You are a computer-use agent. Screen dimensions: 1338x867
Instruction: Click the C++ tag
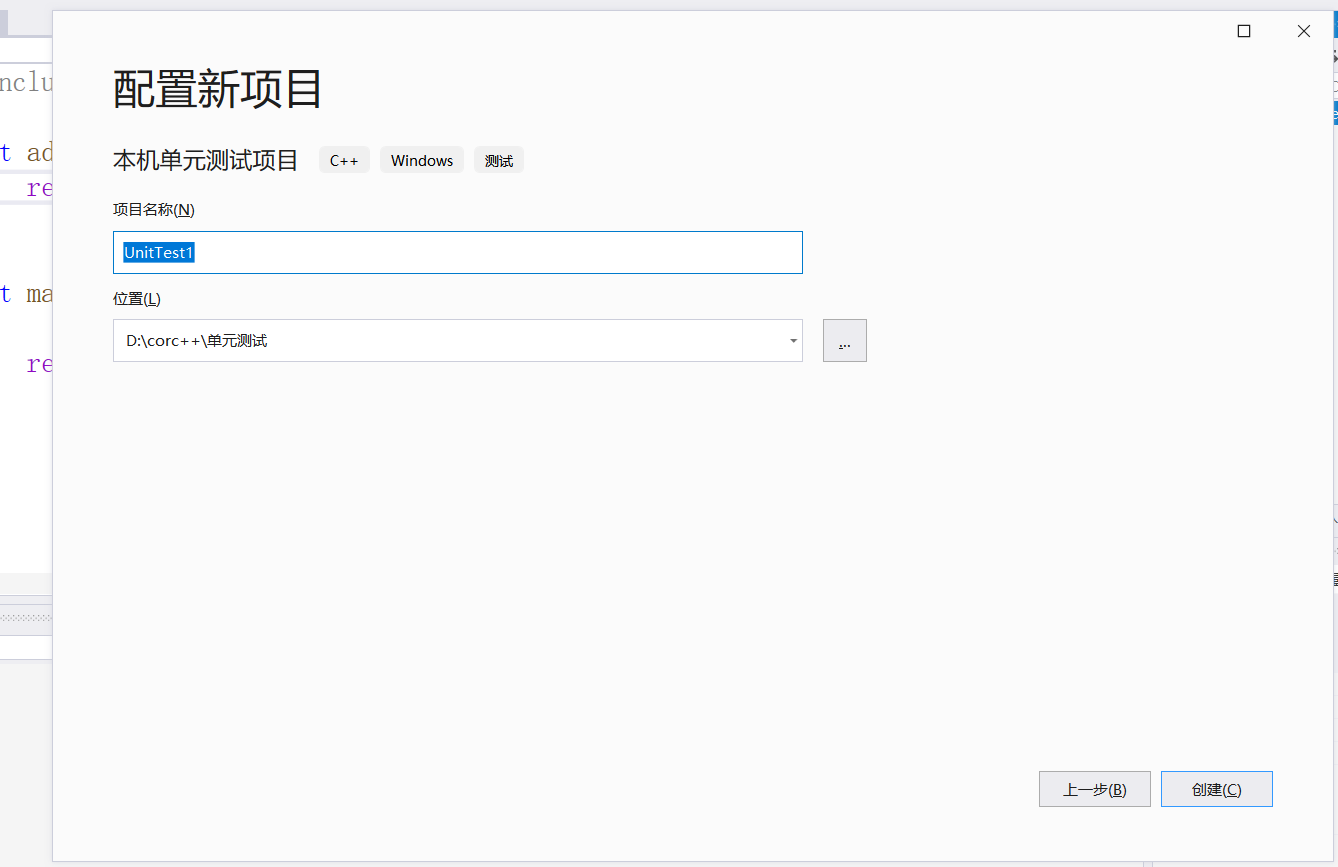[x=344, y=160]
